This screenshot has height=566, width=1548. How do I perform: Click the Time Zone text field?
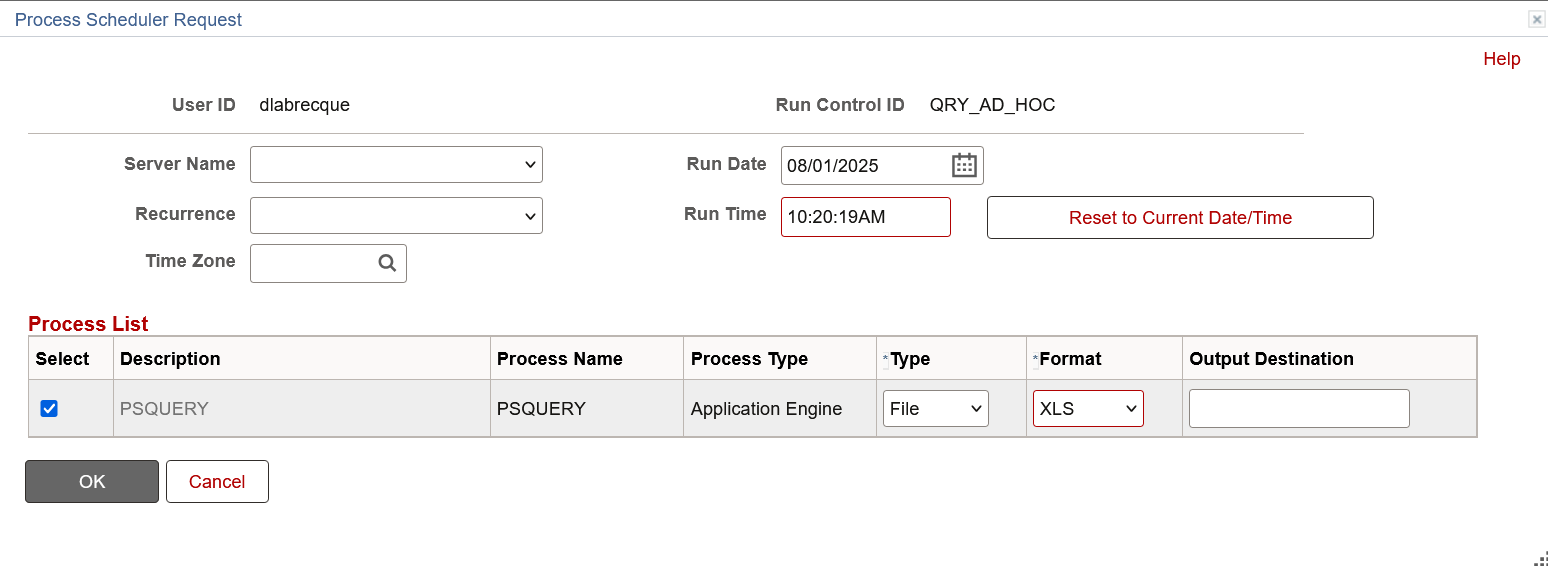[311, 263]
